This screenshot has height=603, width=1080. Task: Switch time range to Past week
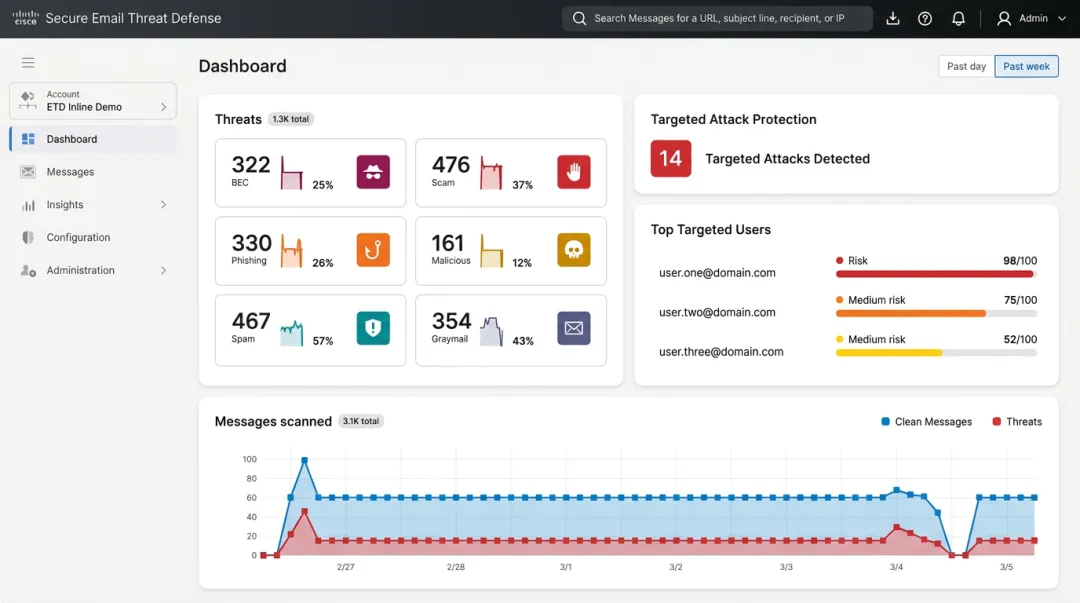point(1026,66)
